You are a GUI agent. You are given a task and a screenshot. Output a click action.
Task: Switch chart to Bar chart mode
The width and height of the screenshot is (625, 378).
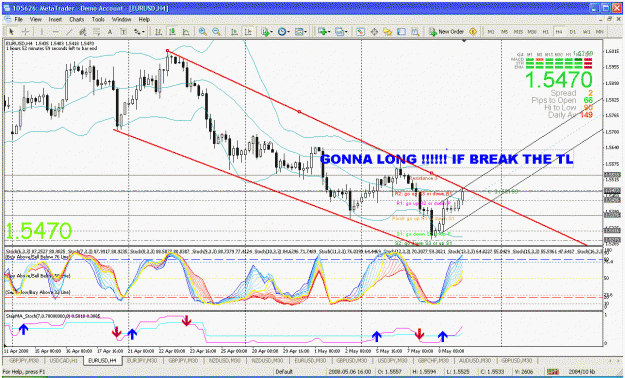[x=159, y=32]
